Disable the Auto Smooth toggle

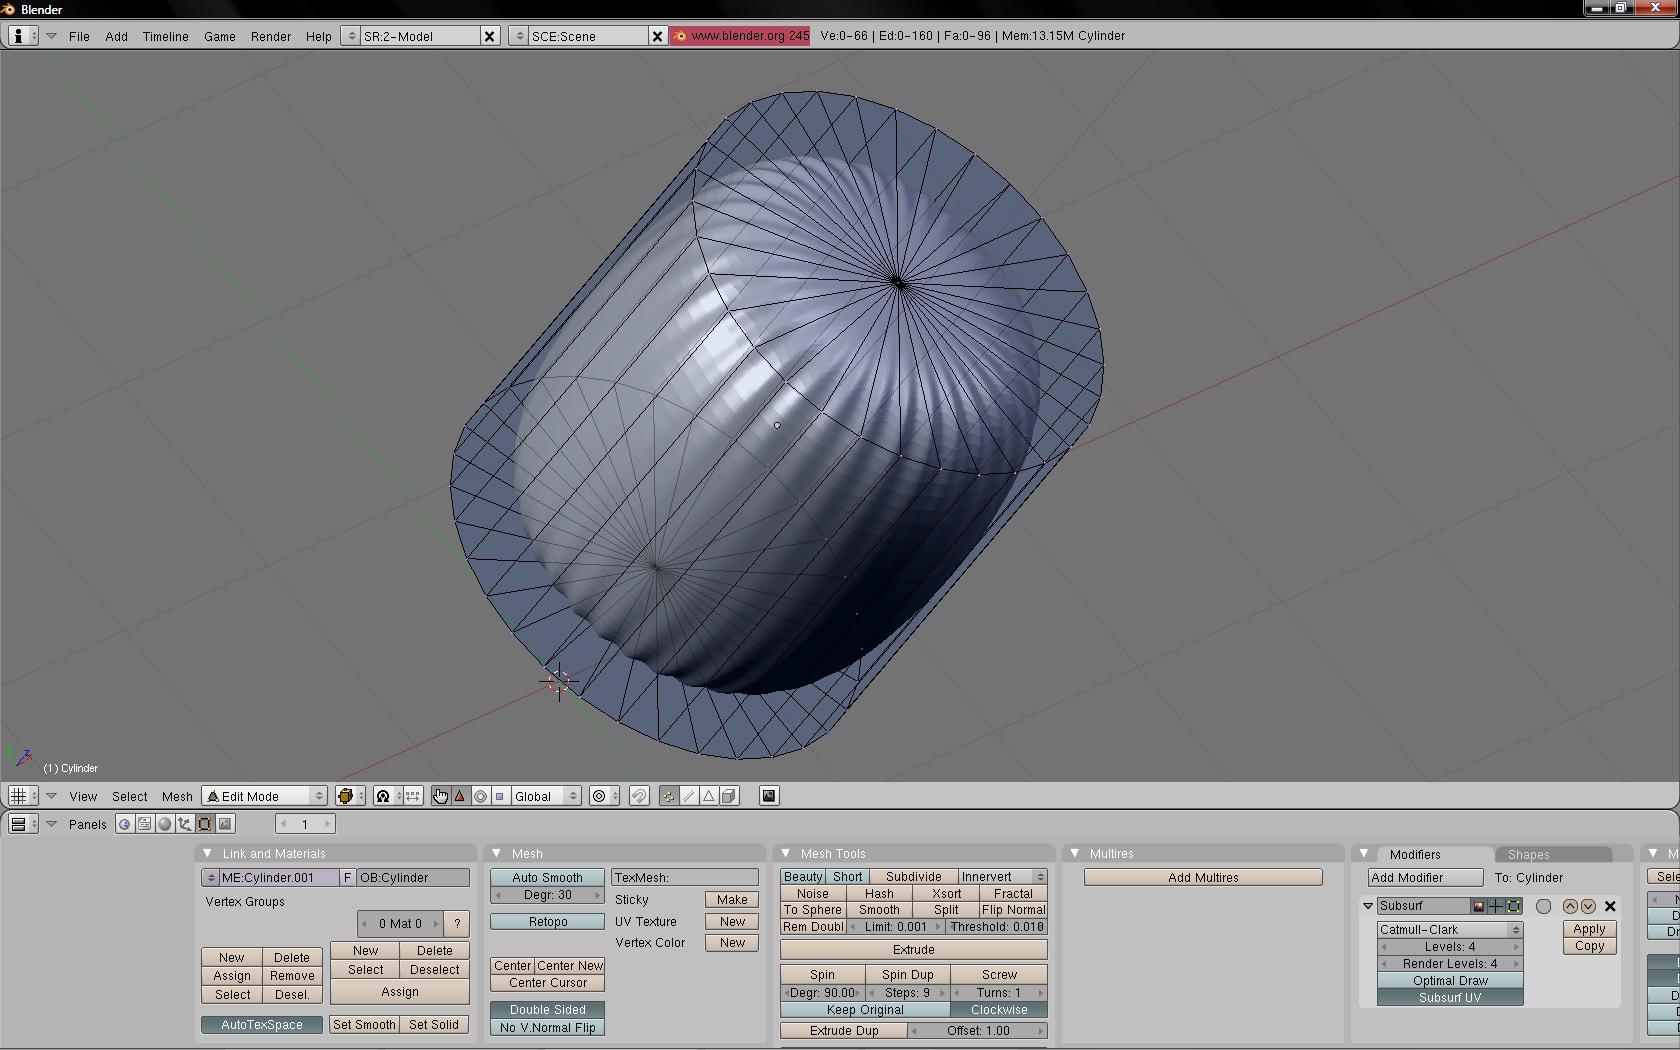(x=547, y=878)
